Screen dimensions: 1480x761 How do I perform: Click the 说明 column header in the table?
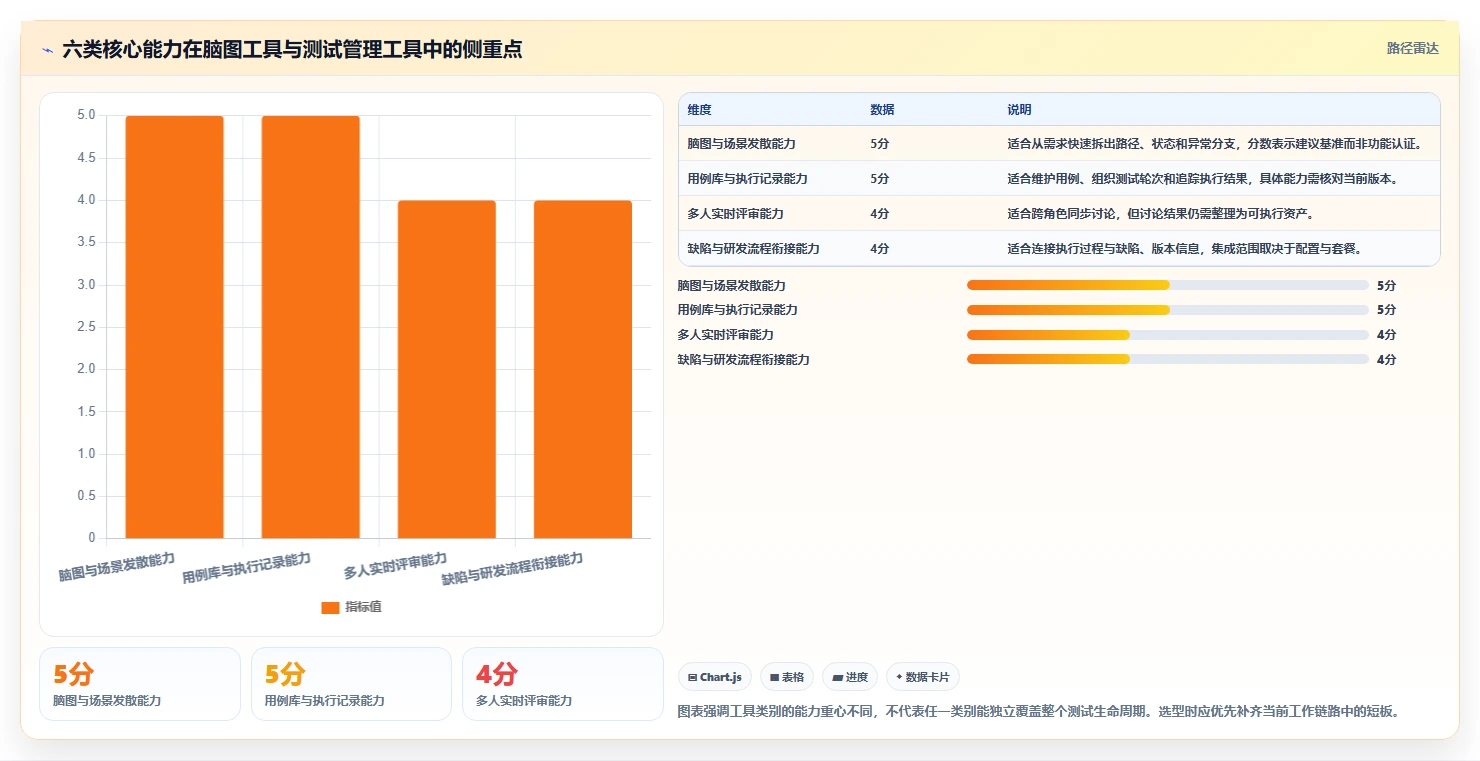tap(1019, 110)
